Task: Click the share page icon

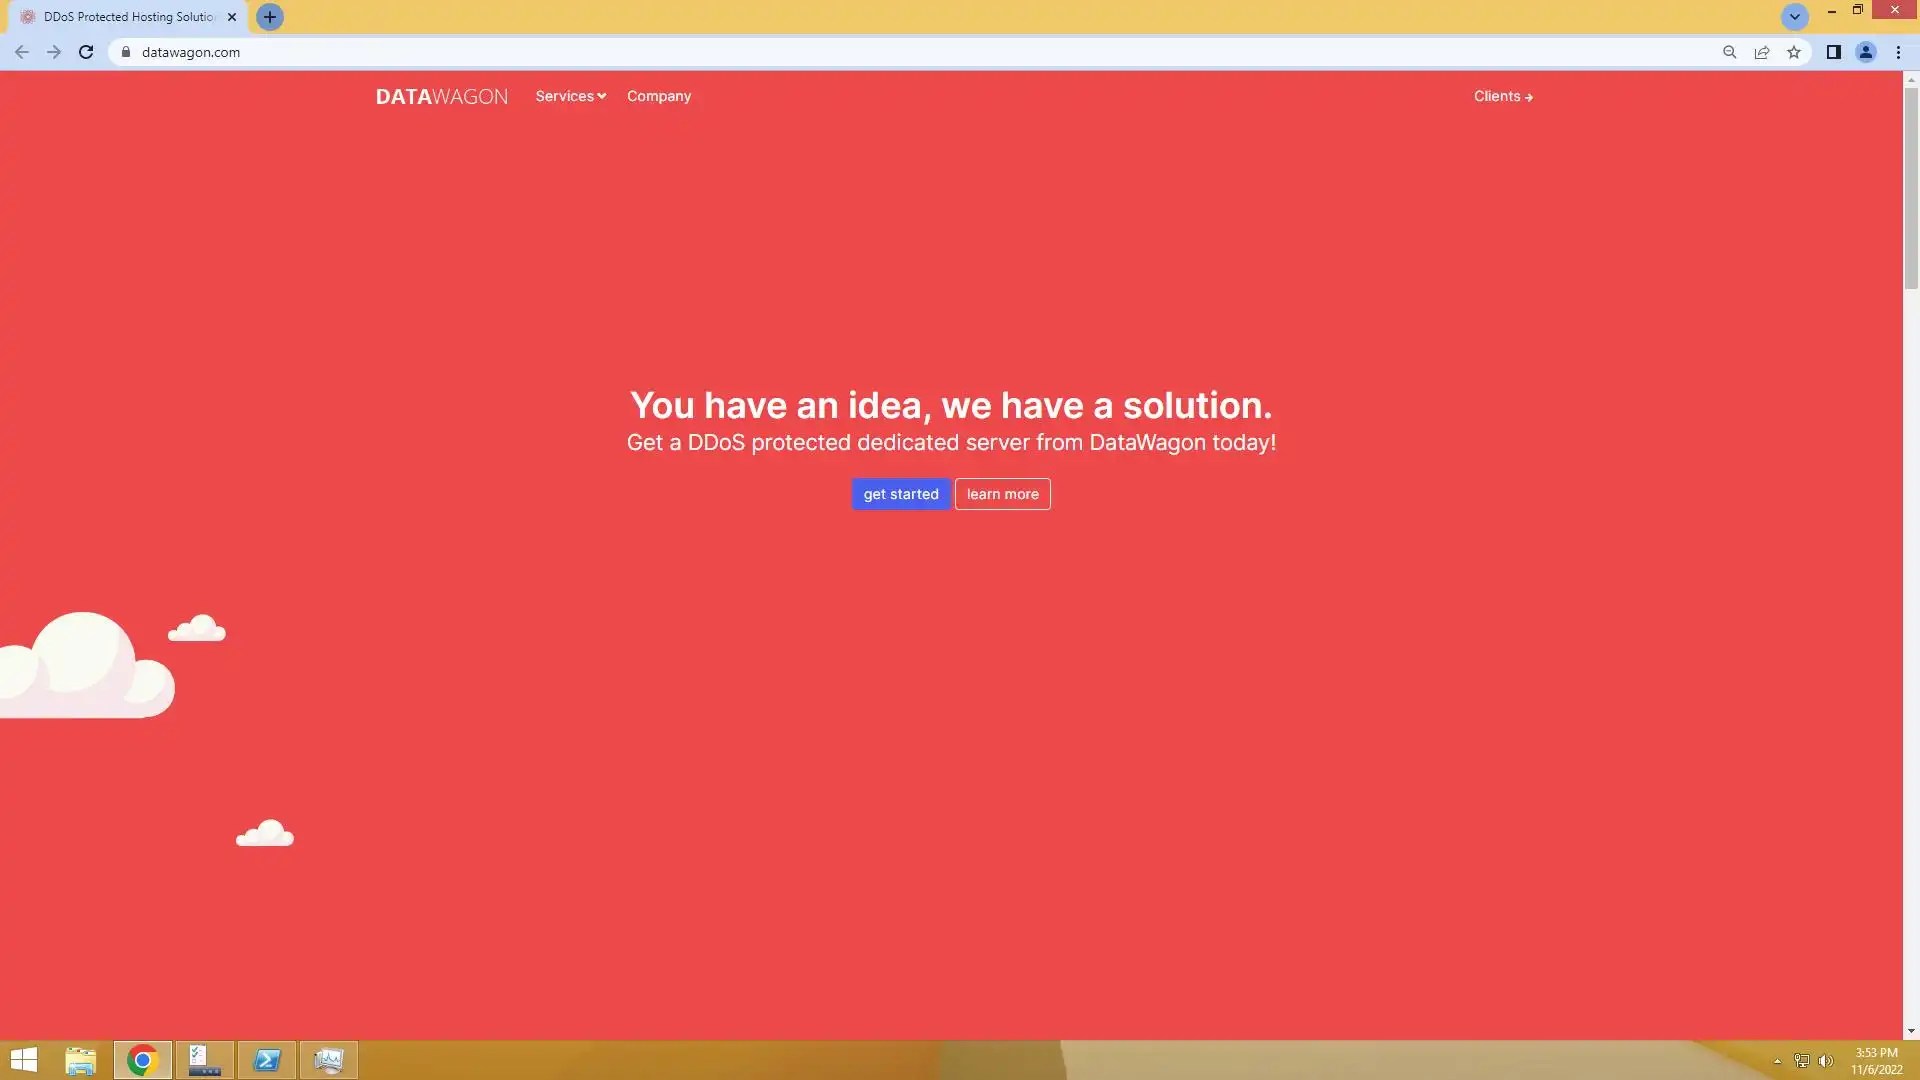Action: tap(1762, 52)
